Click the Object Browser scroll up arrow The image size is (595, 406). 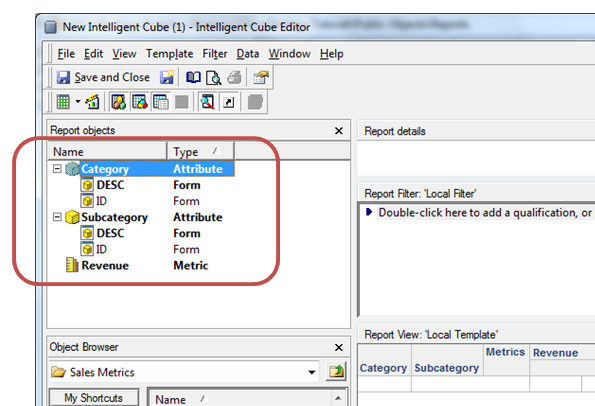338,398
